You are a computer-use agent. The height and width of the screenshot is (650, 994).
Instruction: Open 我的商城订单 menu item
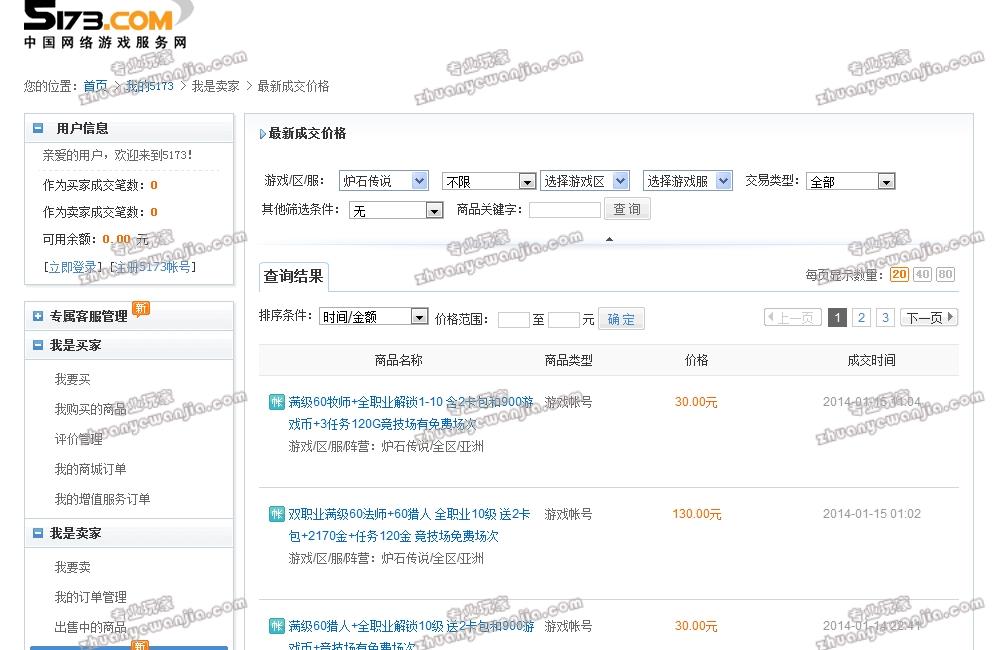click(x=90, y=469)
